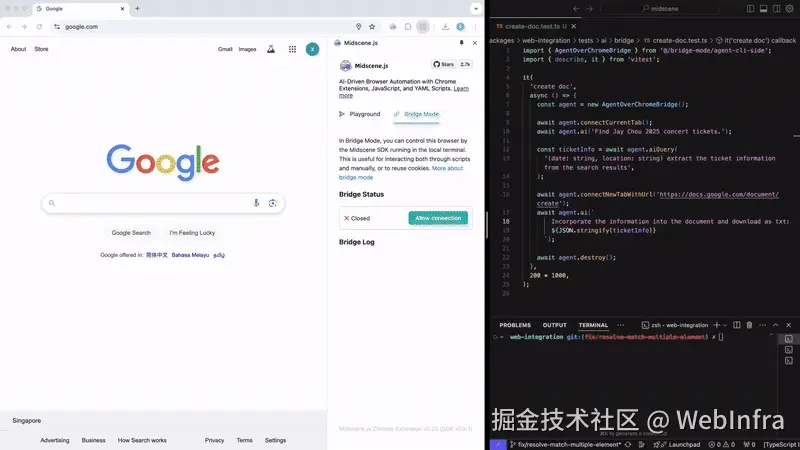
Task: Click the google.com address bar
Action: (204, 27)
